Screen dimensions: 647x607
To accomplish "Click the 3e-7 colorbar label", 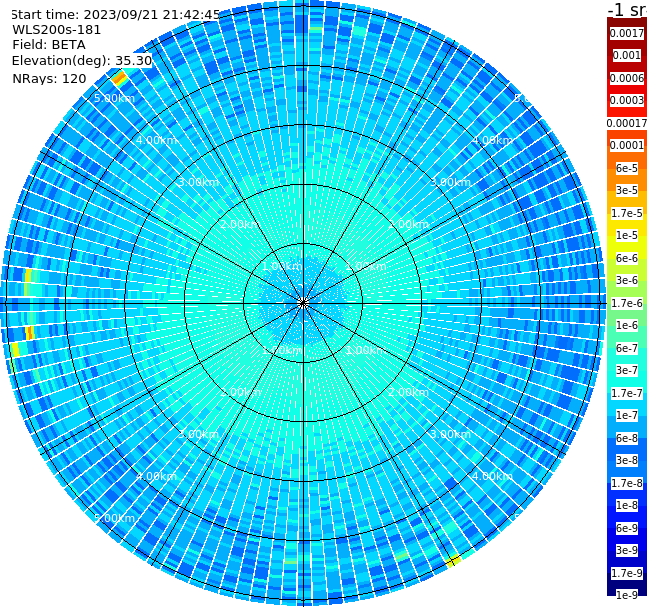I will pos(627,370).
